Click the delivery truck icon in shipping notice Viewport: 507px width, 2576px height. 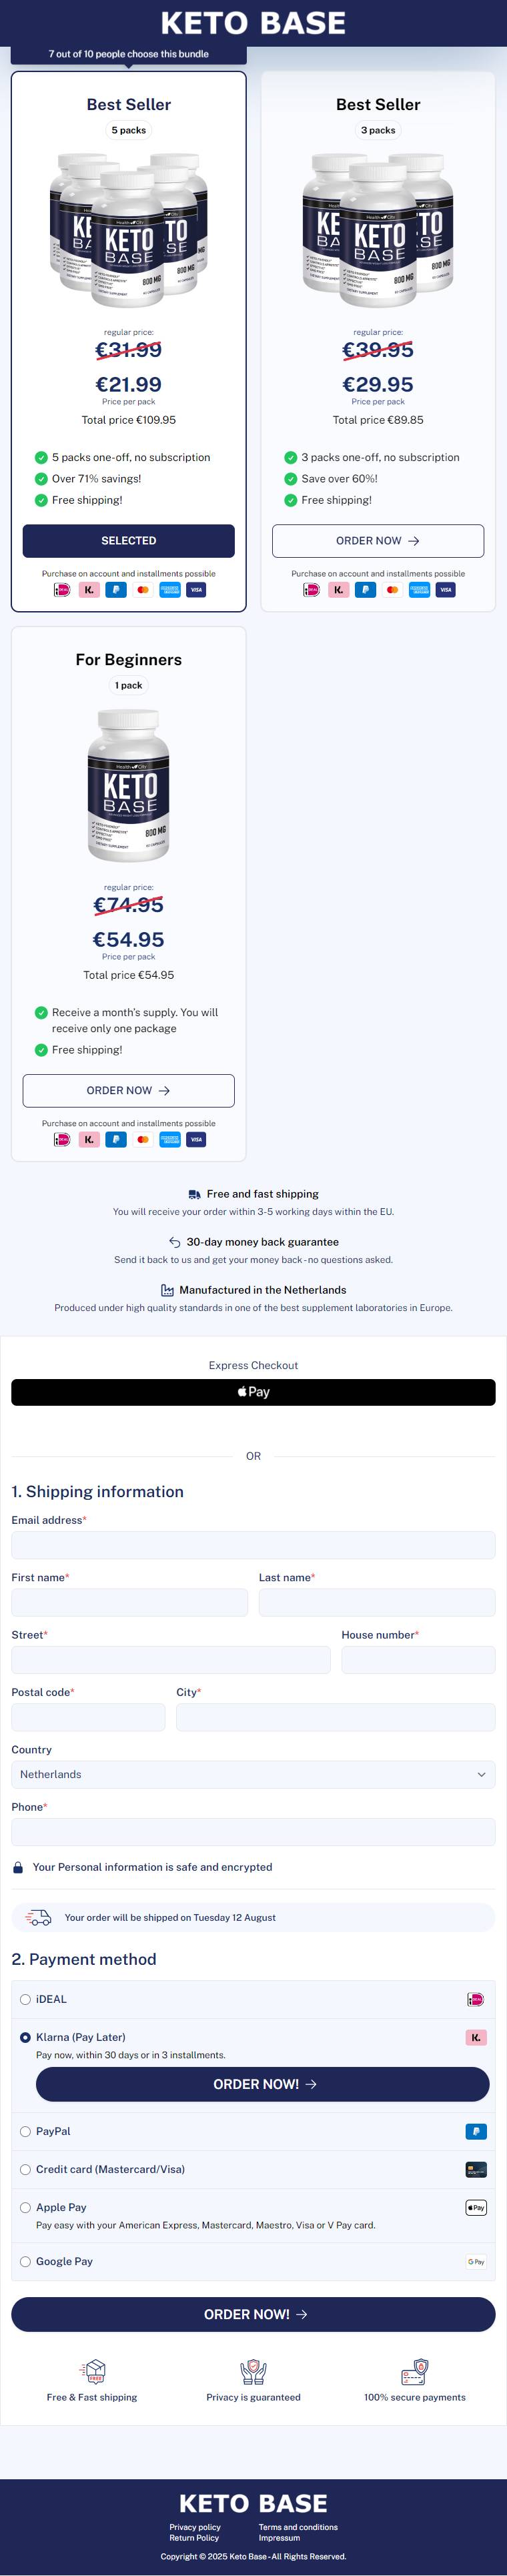(38, 1918)
